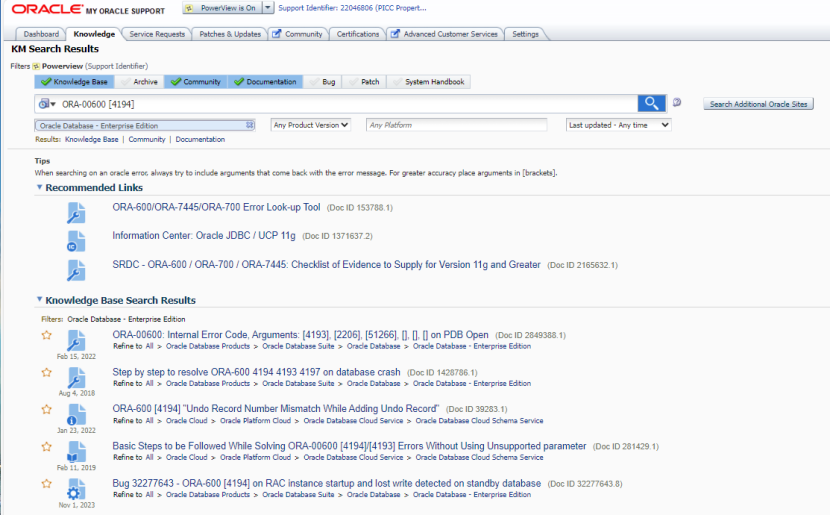Favorite the Basic Steps to be Followed result
Image resolution: width=831 pixels, height=515 pixels.
point(47,447)
